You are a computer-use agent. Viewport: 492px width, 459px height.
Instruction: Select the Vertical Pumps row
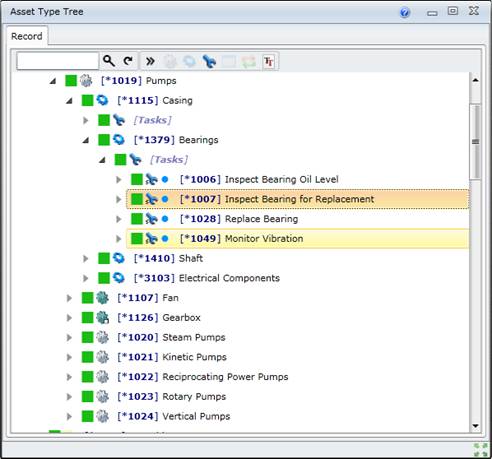[x=174, y=416]
